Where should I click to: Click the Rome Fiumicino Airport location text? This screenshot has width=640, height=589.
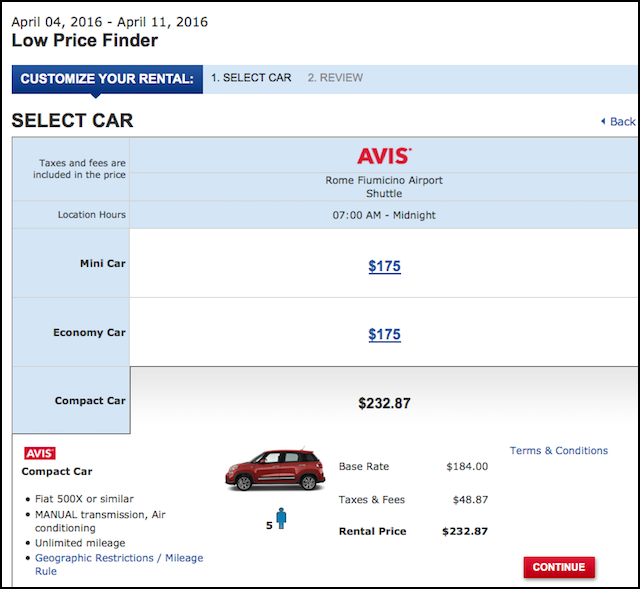pos(384,181)
